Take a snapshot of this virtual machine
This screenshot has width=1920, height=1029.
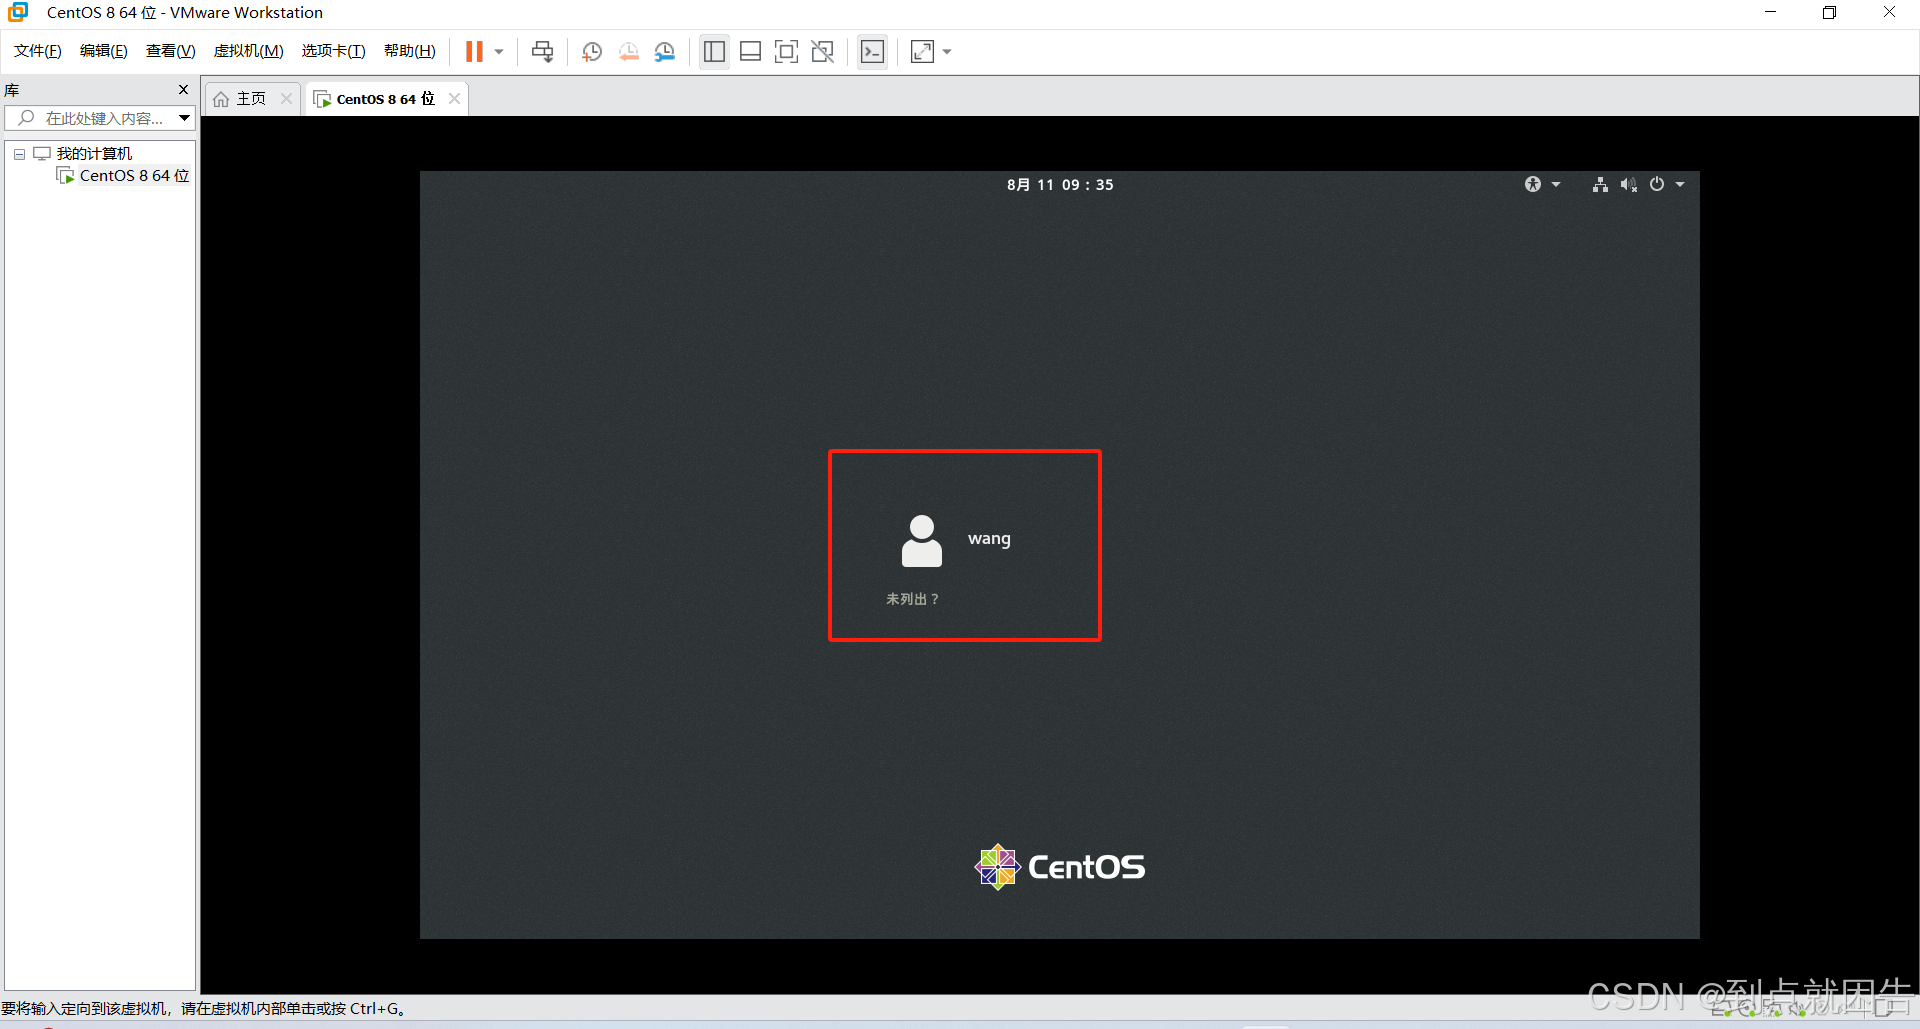tap(592, 51)
